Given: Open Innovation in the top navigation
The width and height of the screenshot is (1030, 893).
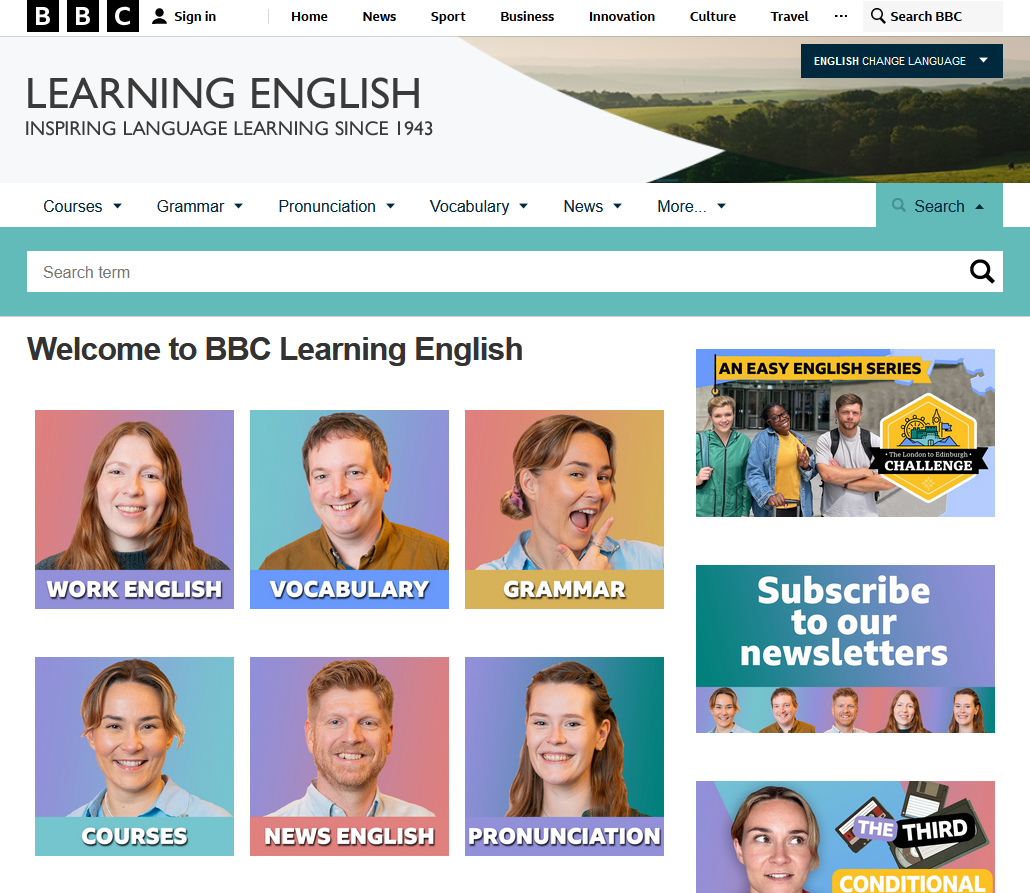Looking at the screenshot, I should click(621, 16).
